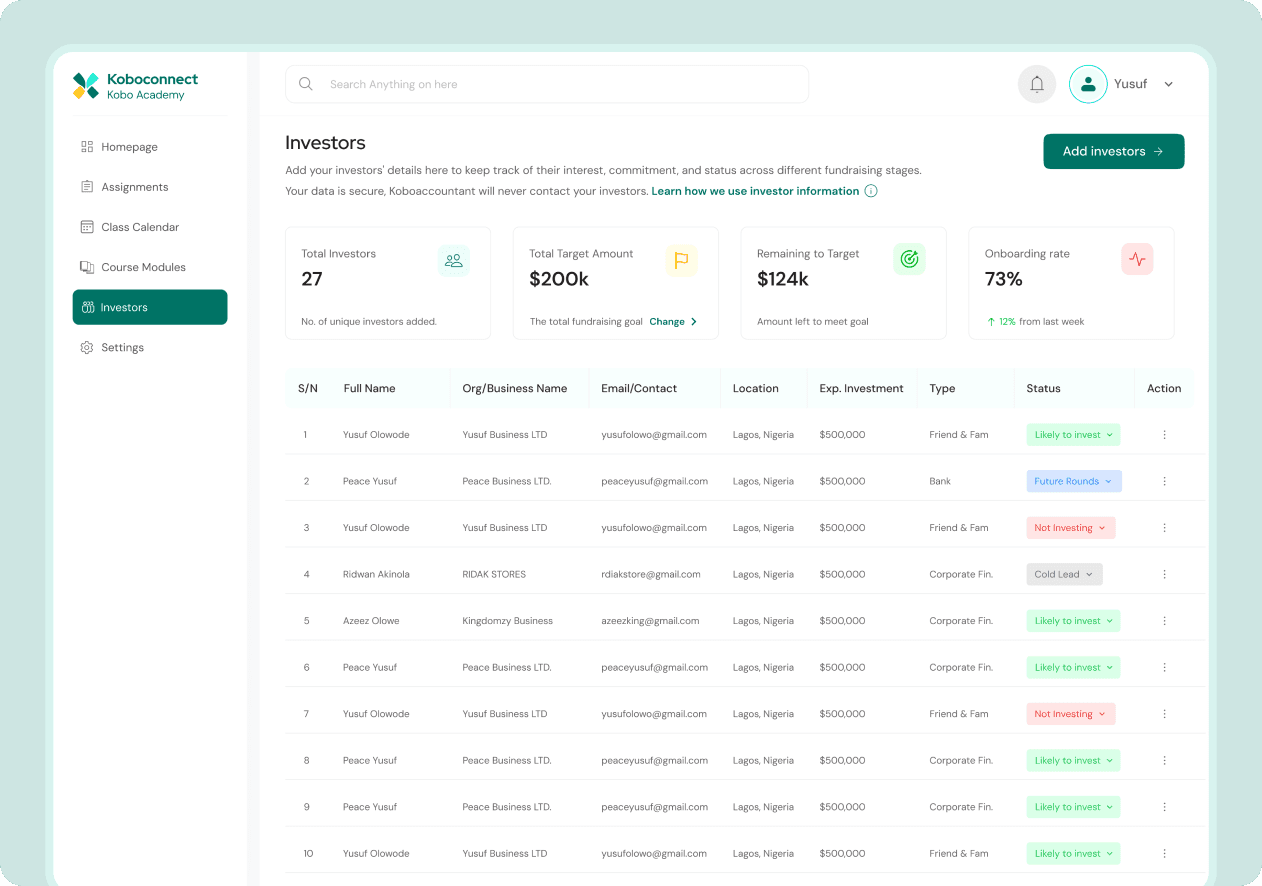The image size is (1262, 886).
Task: Open three-dot action menu for row 1
Action: pyautogui.click(x=1164, y=435)
